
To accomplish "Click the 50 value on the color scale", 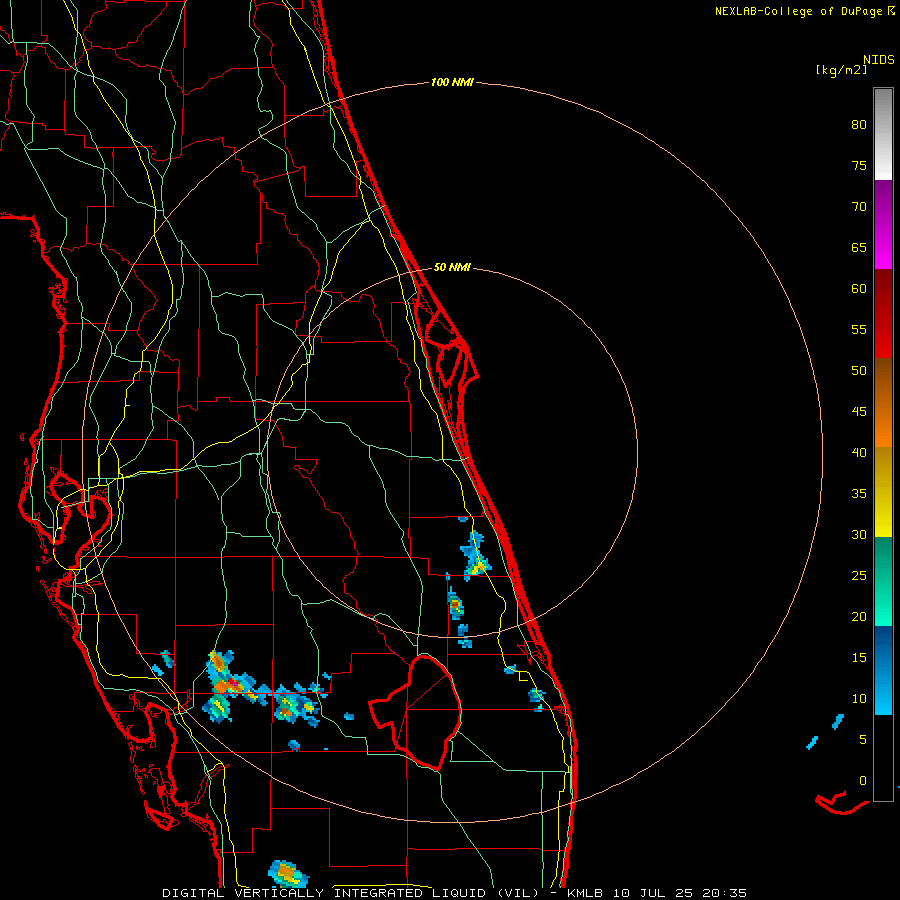I will pyautogui.click(x=859, y=371).
